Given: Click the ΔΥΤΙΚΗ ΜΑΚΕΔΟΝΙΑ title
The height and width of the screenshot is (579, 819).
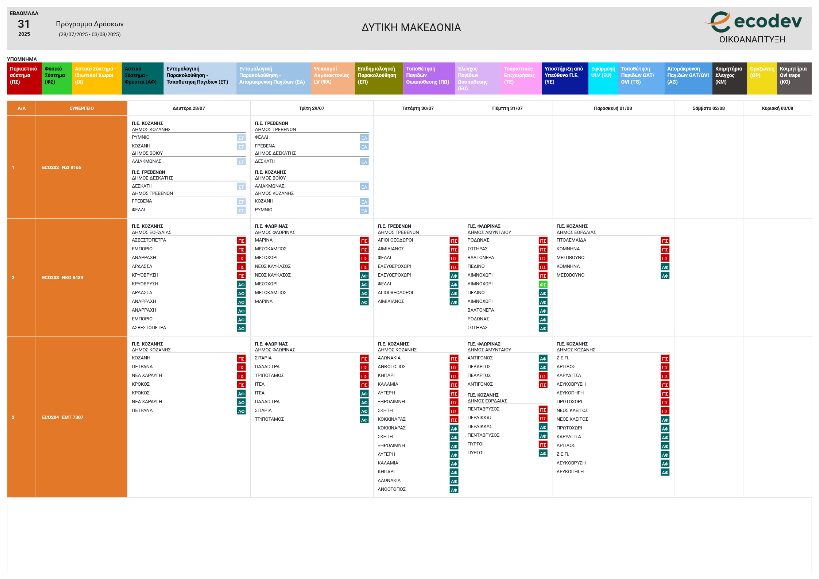Looking at the screenshot, I should (411, 28).
